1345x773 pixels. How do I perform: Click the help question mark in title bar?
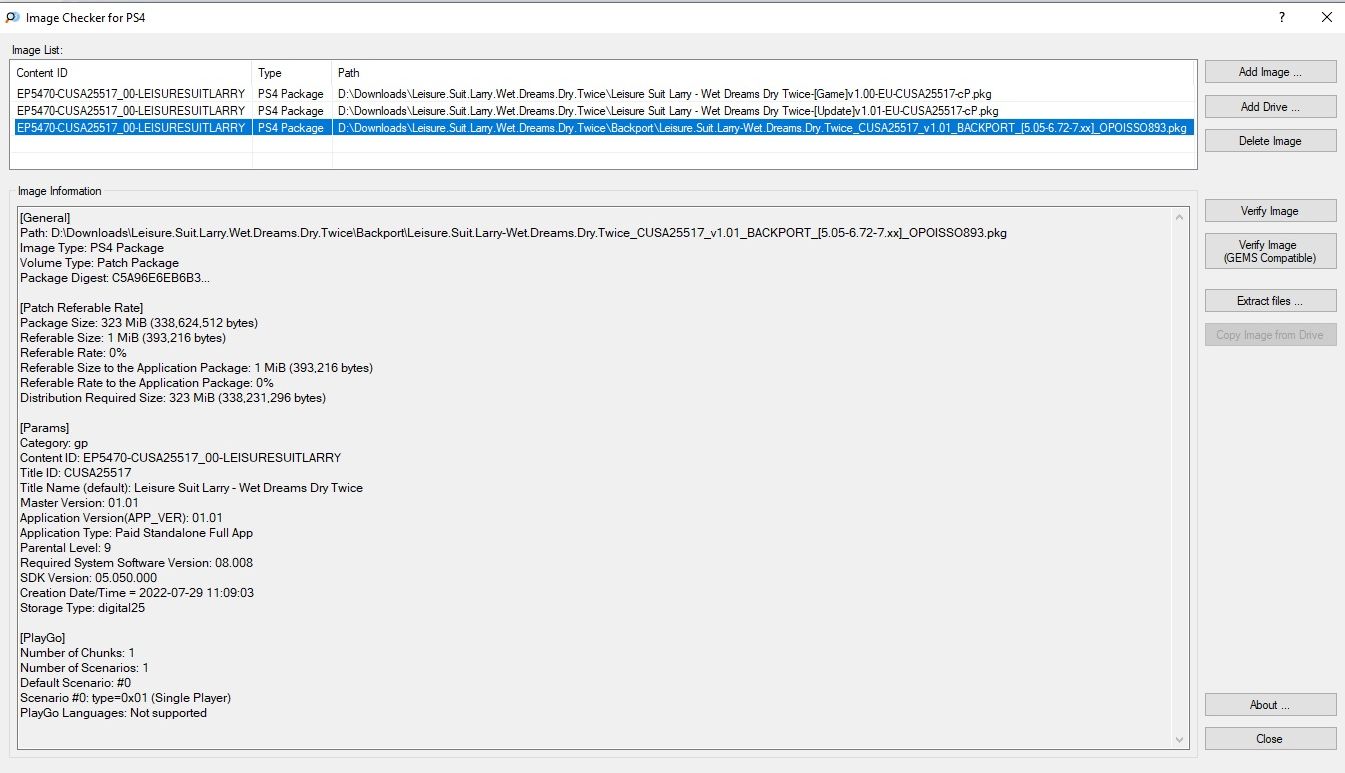(x=1281, y=17)
